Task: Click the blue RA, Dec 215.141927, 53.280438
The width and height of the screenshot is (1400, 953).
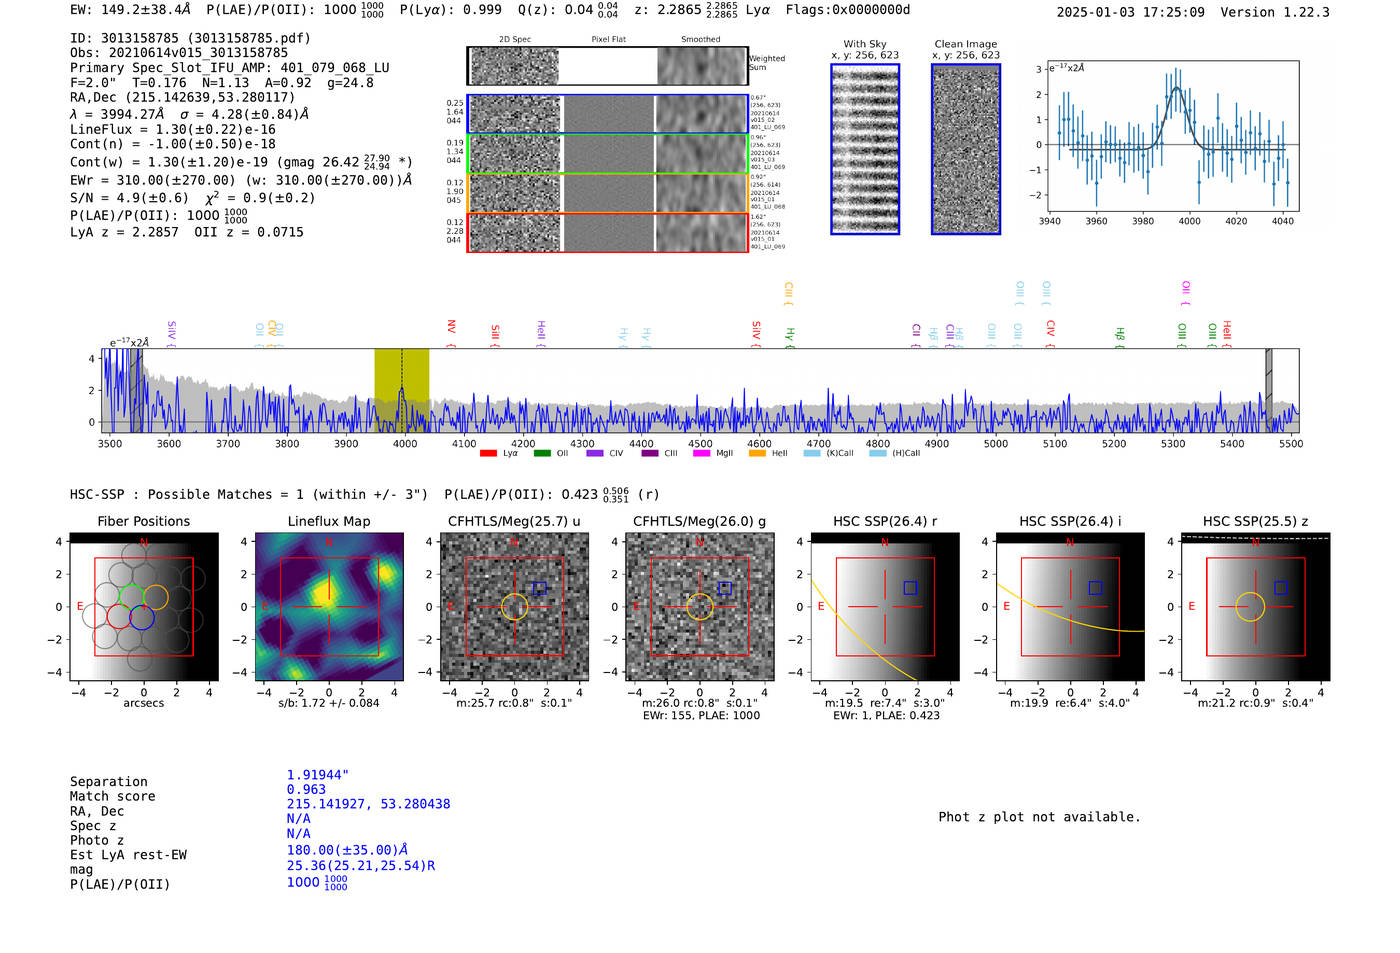Action: tap(368, 804)
